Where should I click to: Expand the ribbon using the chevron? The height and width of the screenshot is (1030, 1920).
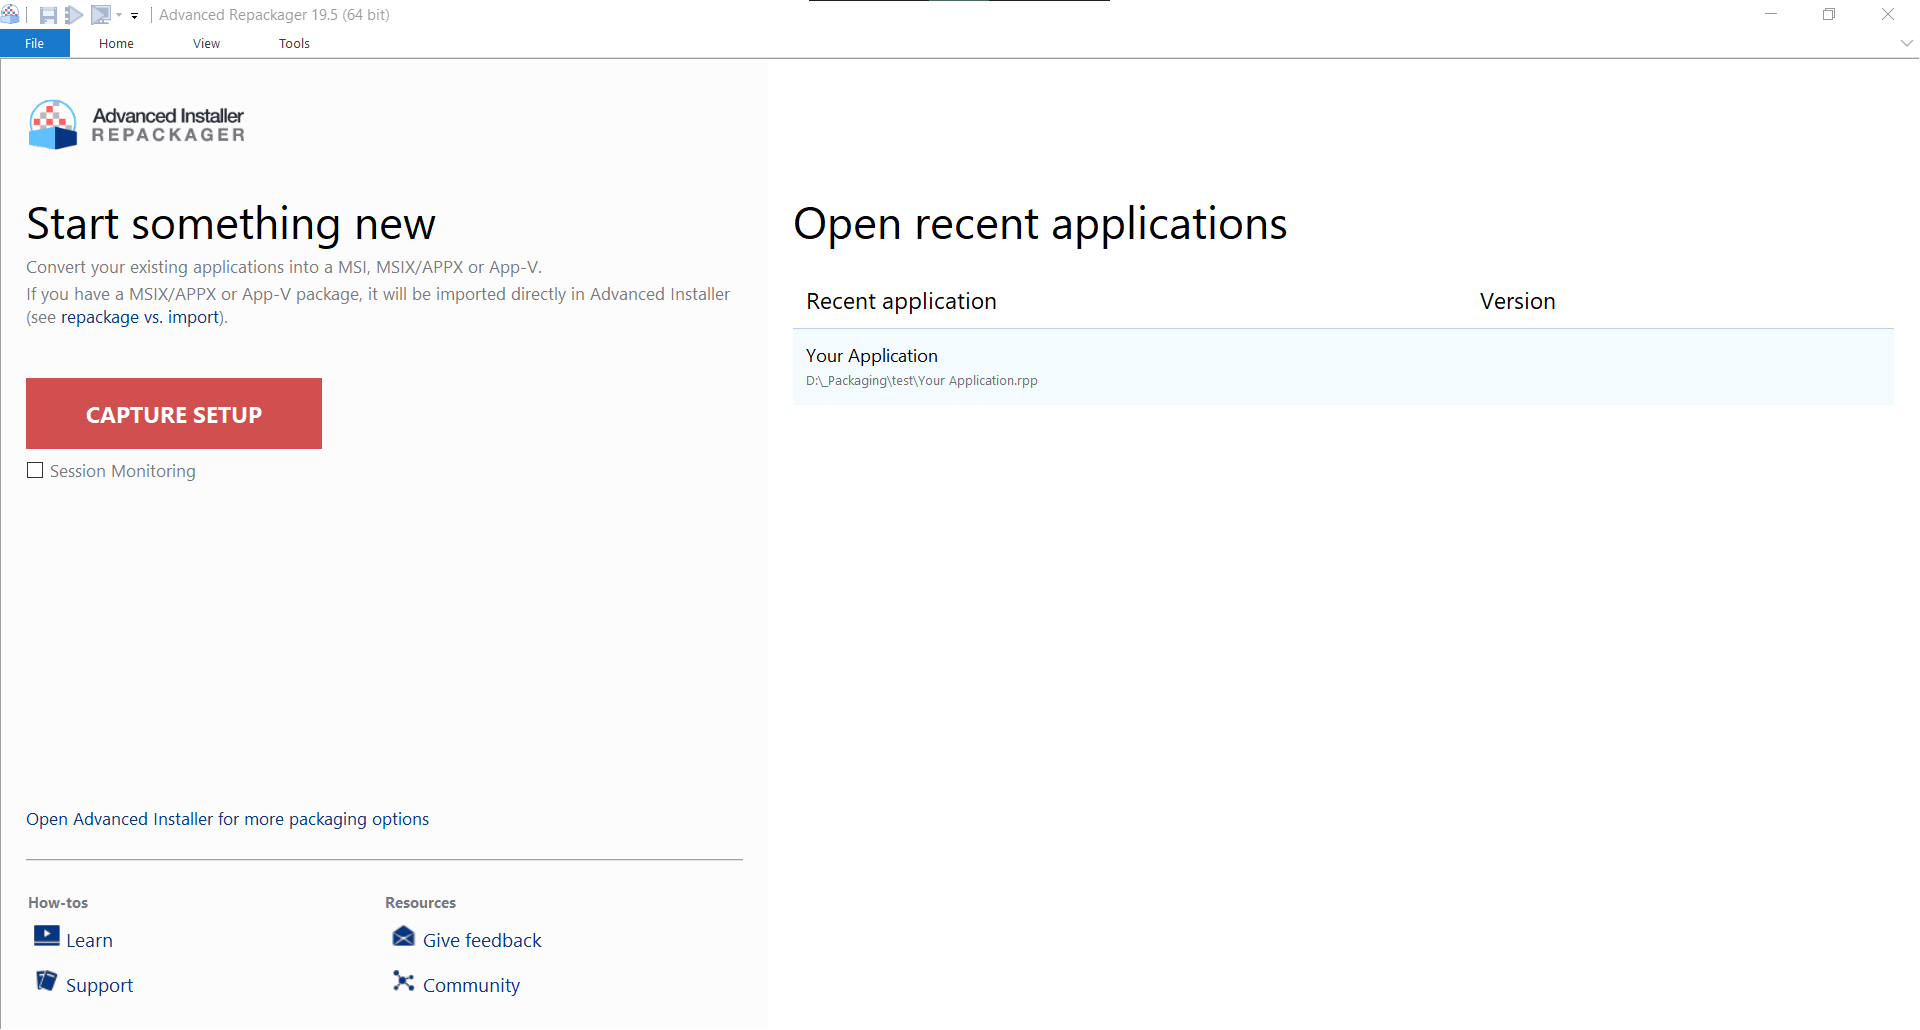pyautogui.click(x=1906, y=43)
